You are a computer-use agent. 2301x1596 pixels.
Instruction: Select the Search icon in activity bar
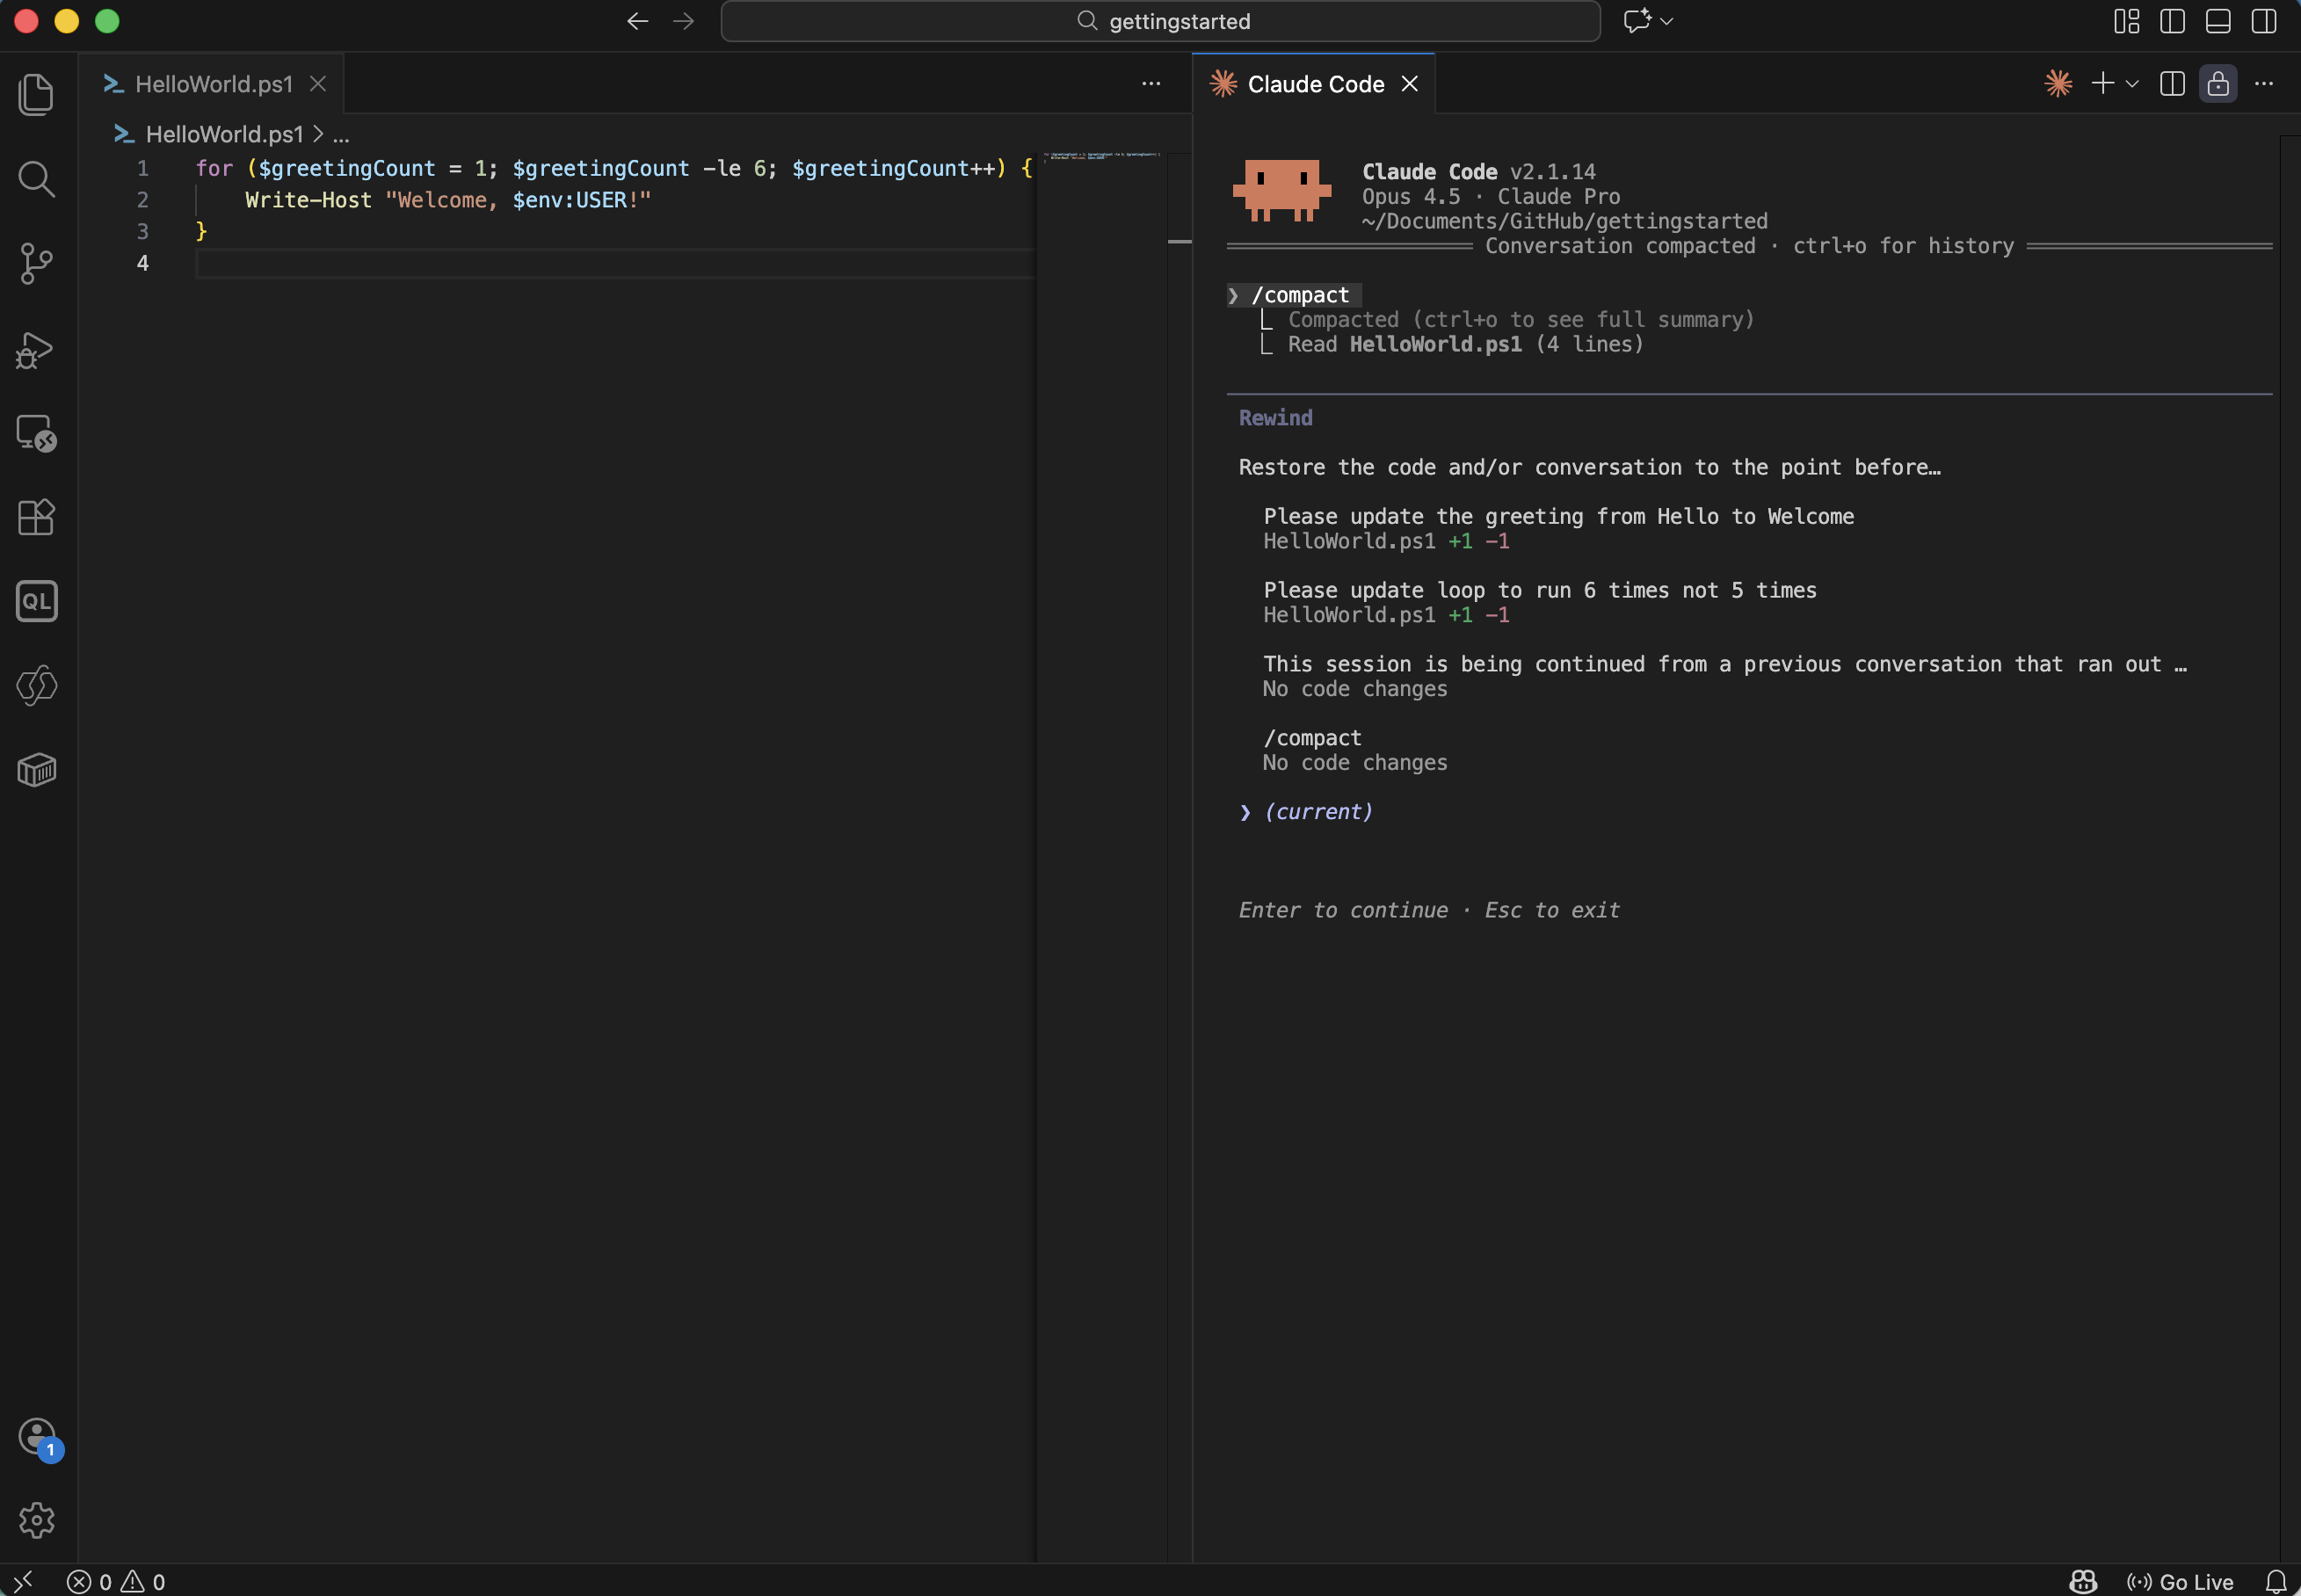37,179
